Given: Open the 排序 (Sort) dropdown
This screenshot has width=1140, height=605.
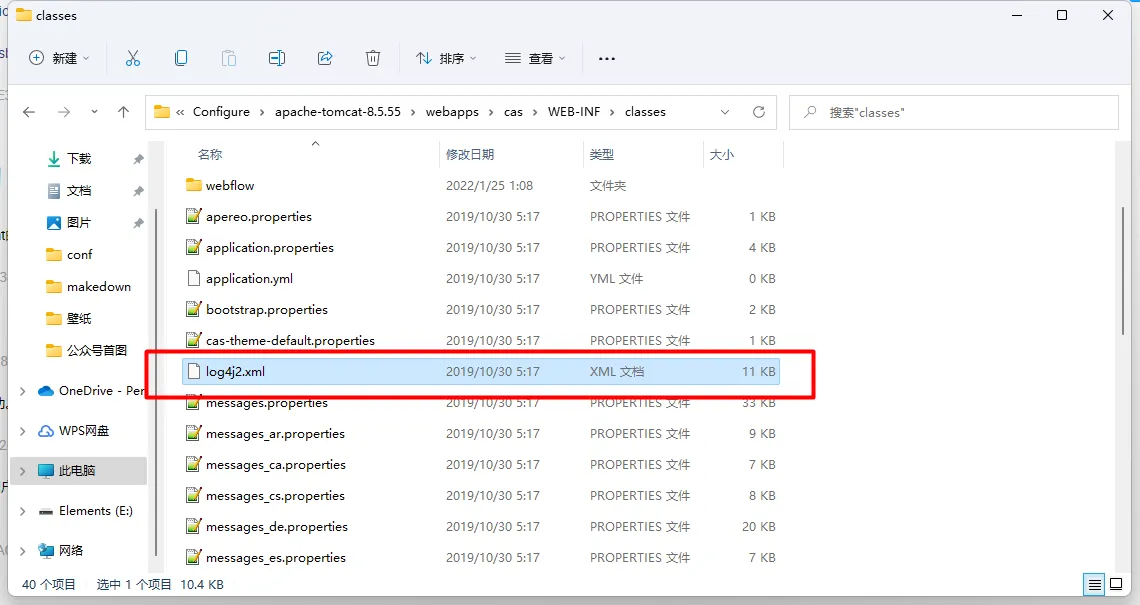Looking at the screenshot, I should click(446, 58).
